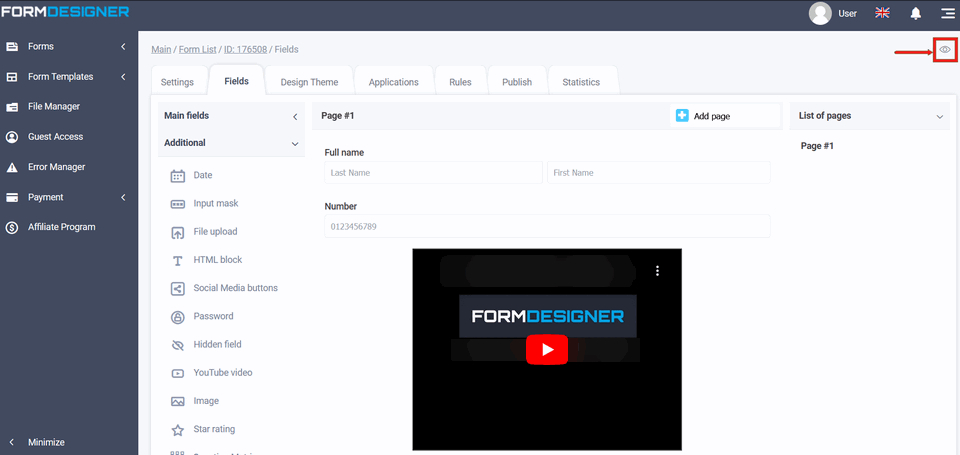The image size is (960, 455).
Task: Switch to the Design Theme tab
Action: [309, 82]
